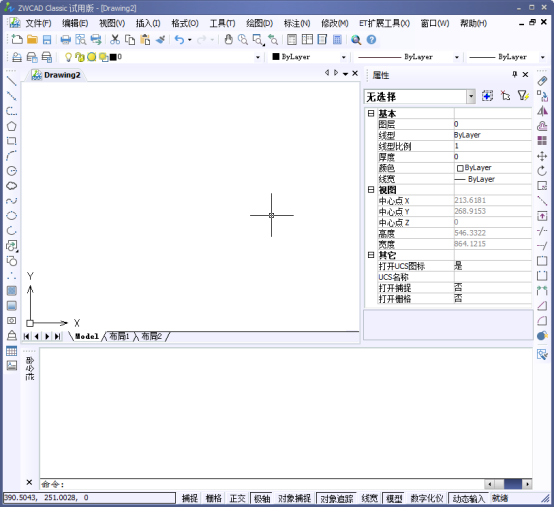Click the Pan hand tool
Image resolution: width=554 pixels, height=508 pixels.
point(229,40)
